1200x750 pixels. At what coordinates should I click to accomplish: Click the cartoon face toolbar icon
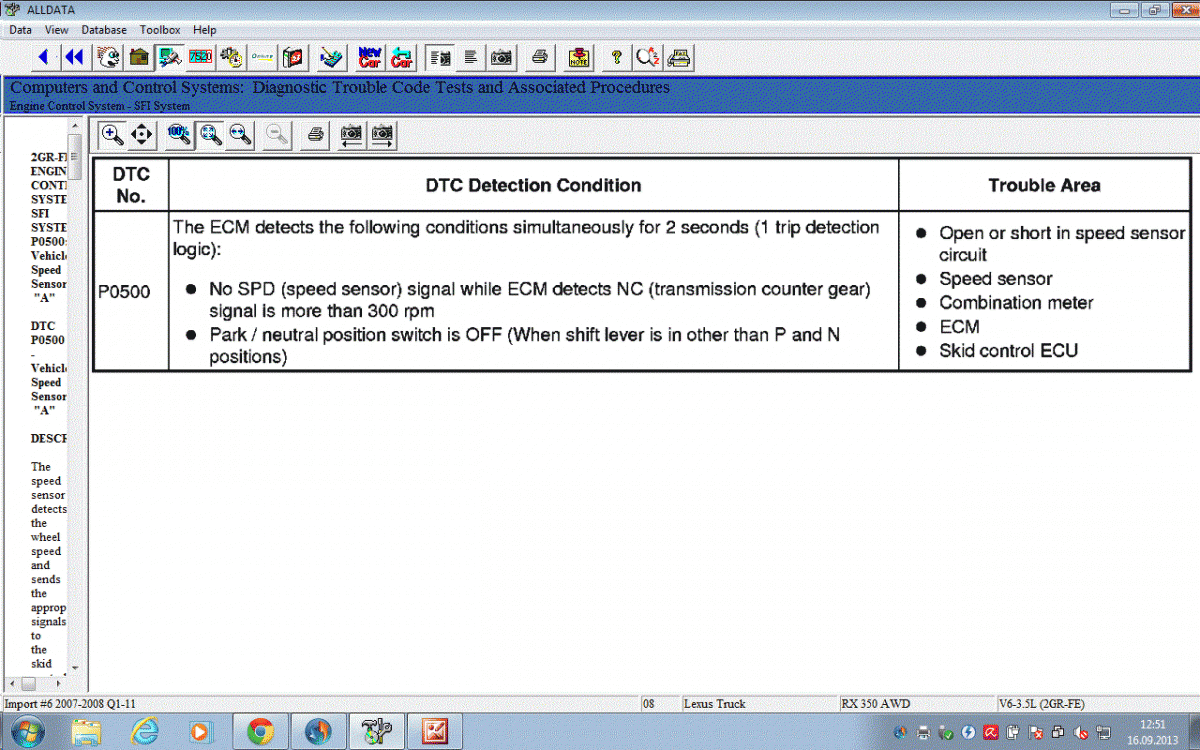[x=108, y=57]
